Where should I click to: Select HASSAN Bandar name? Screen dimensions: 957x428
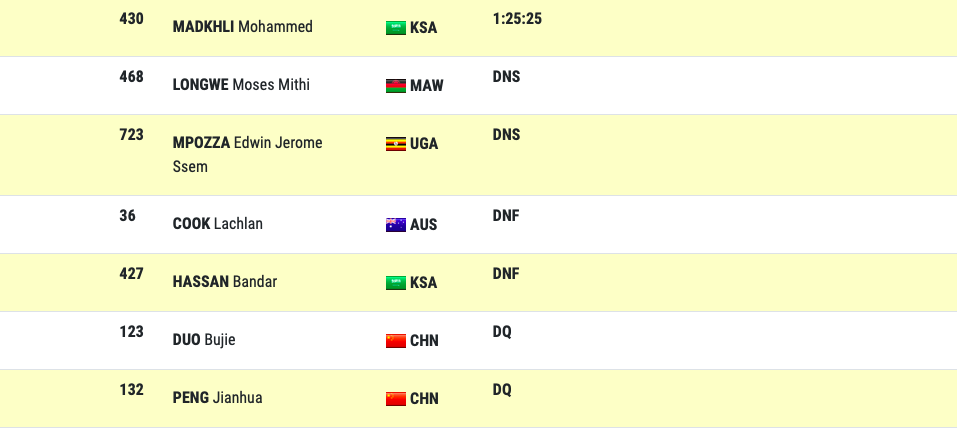(225, 281)
